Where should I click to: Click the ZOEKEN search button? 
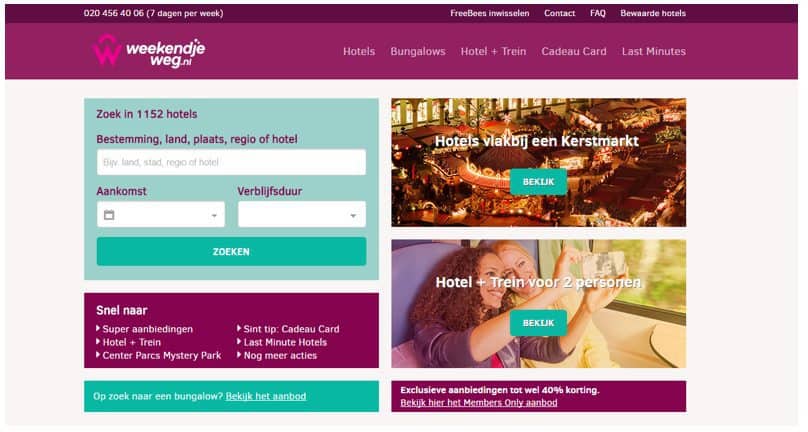tap(231, 252)
